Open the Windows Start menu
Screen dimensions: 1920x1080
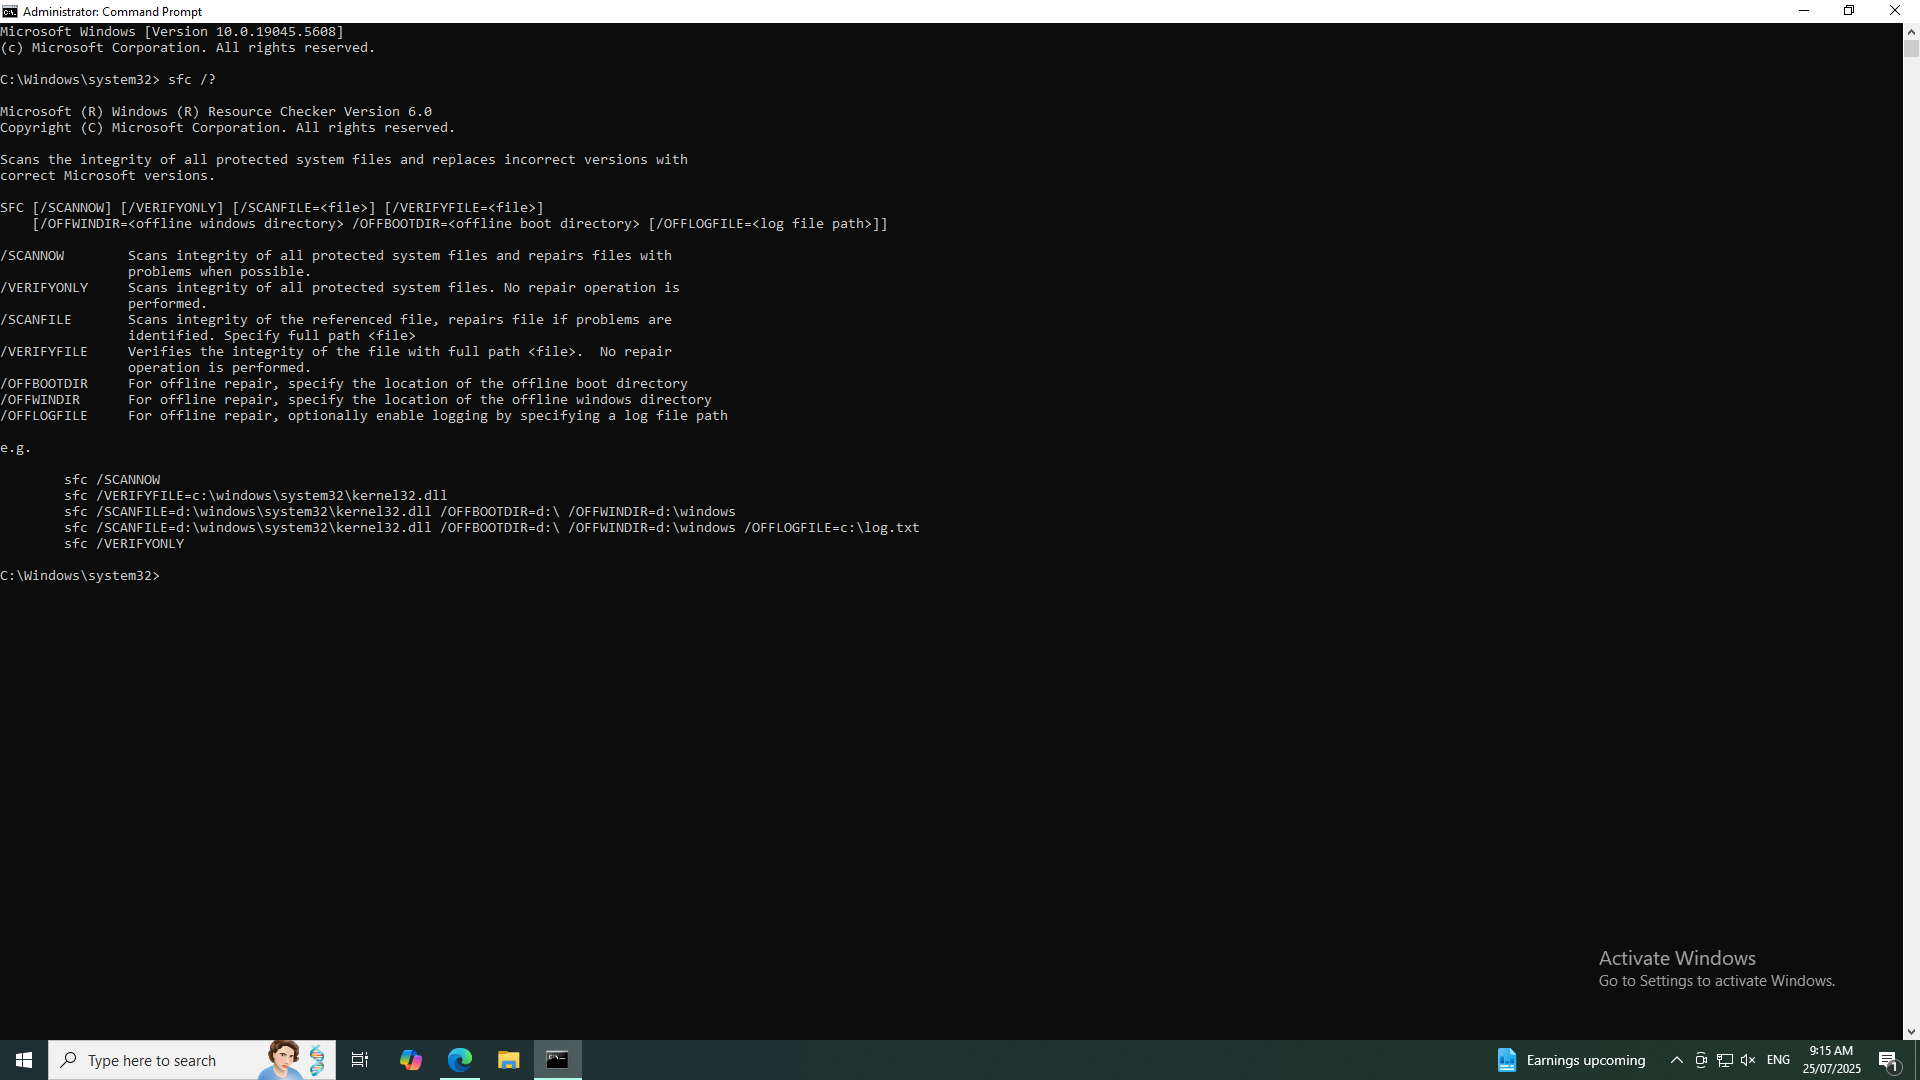[x=24, y=1060]
